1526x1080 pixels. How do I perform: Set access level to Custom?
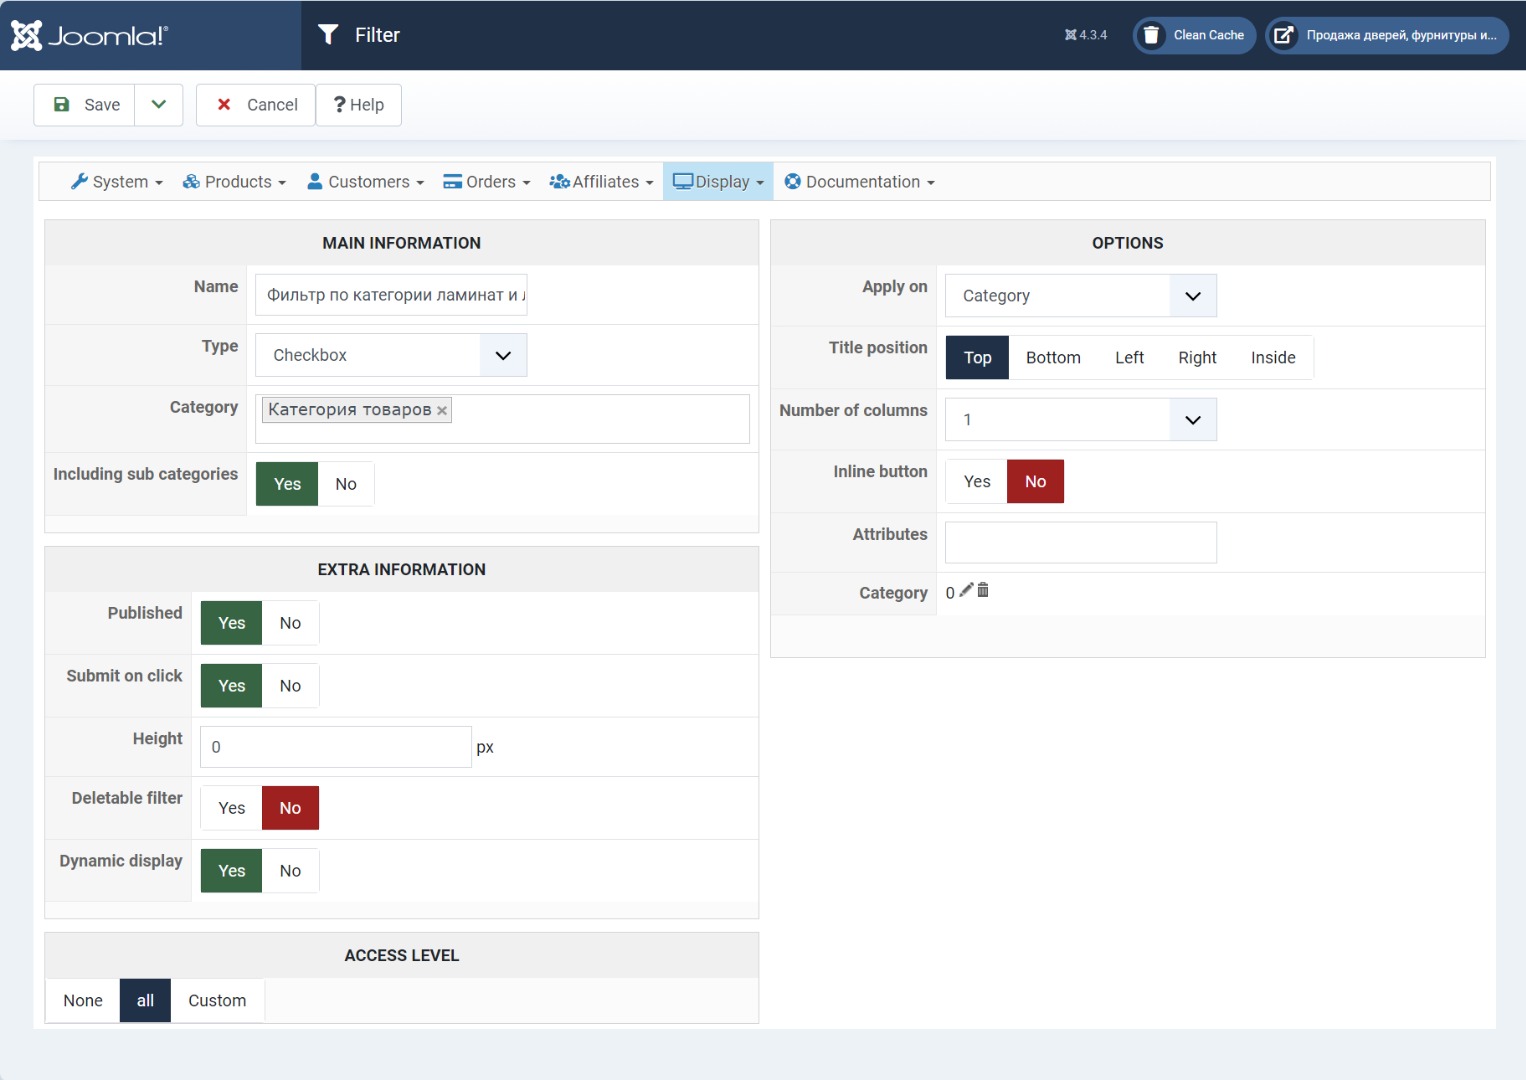[x=217, y=1001]
